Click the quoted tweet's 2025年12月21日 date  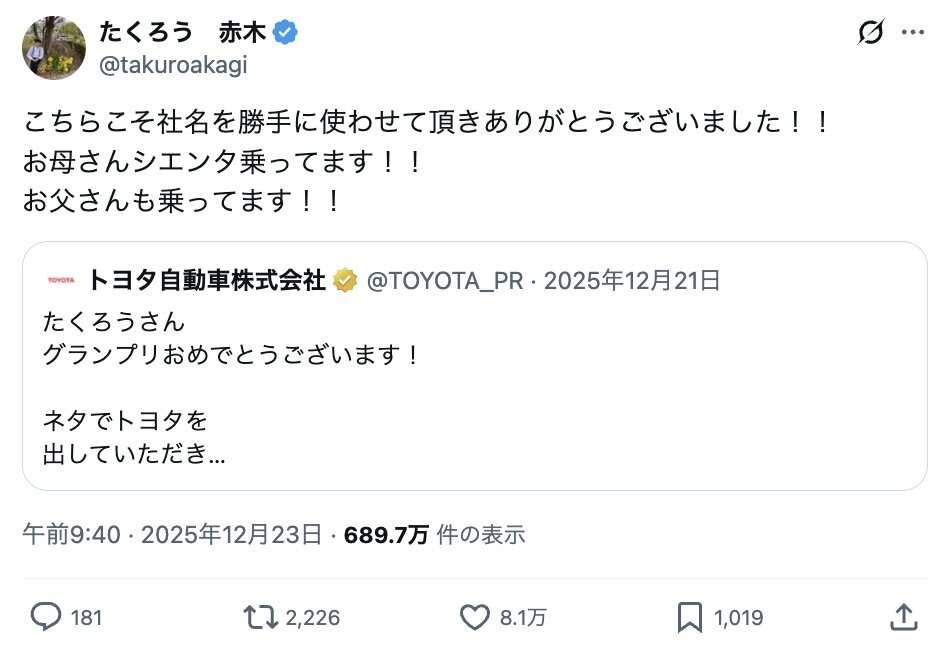[633, 281]
